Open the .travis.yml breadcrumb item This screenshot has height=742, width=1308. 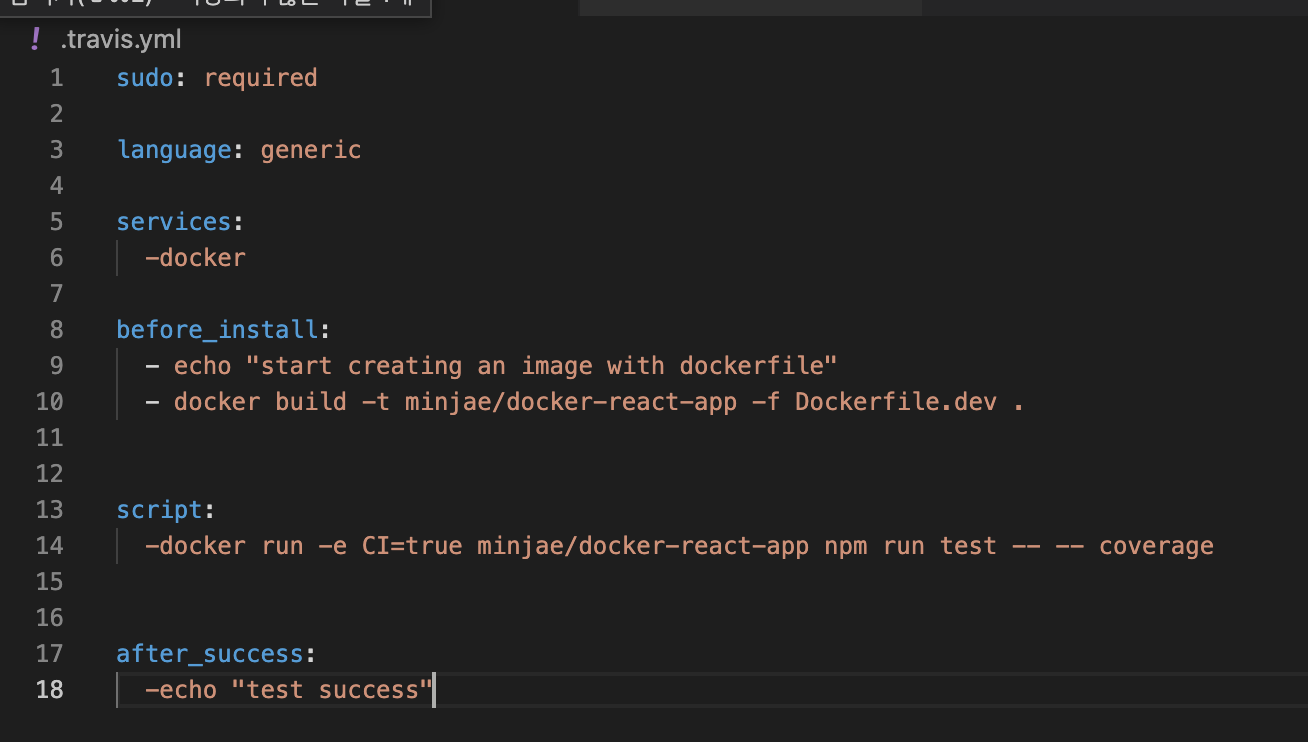tap(120, 41)
